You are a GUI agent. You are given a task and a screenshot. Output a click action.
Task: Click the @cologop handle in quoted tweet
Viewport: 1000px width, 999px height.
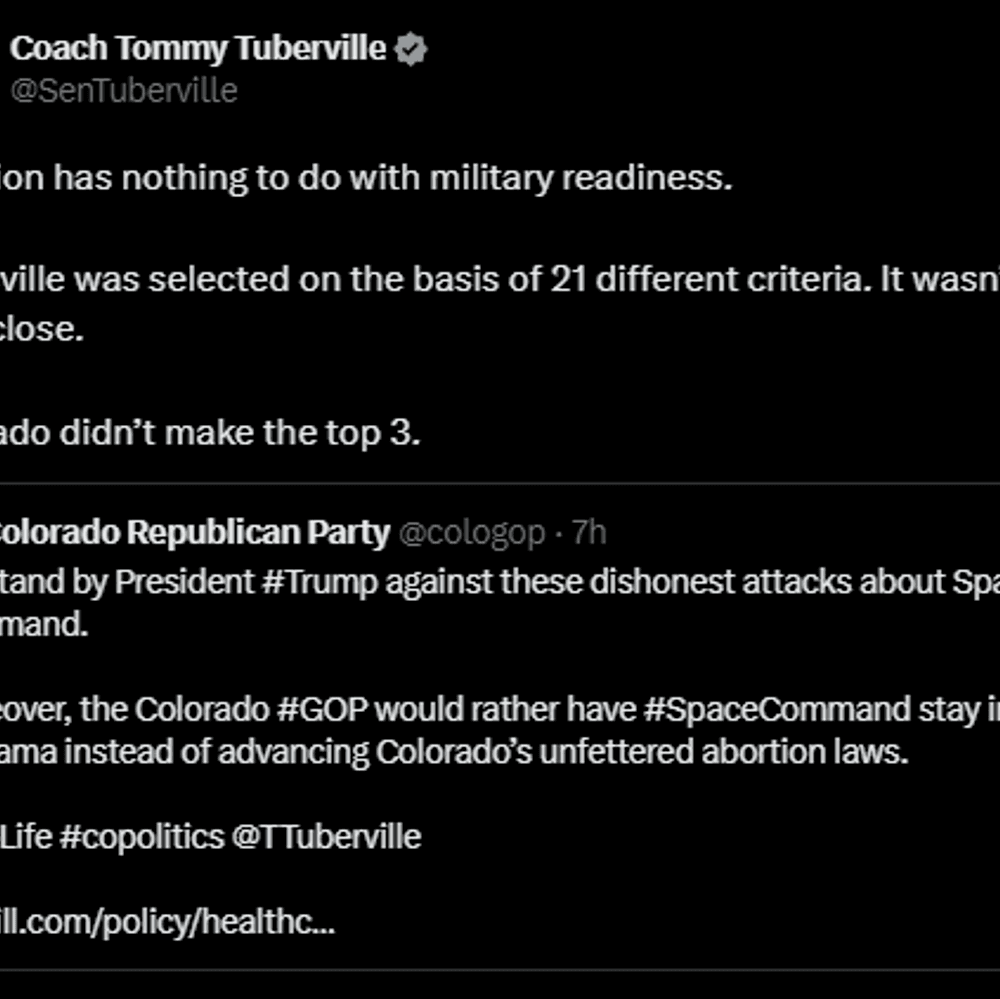pos(472,532)
